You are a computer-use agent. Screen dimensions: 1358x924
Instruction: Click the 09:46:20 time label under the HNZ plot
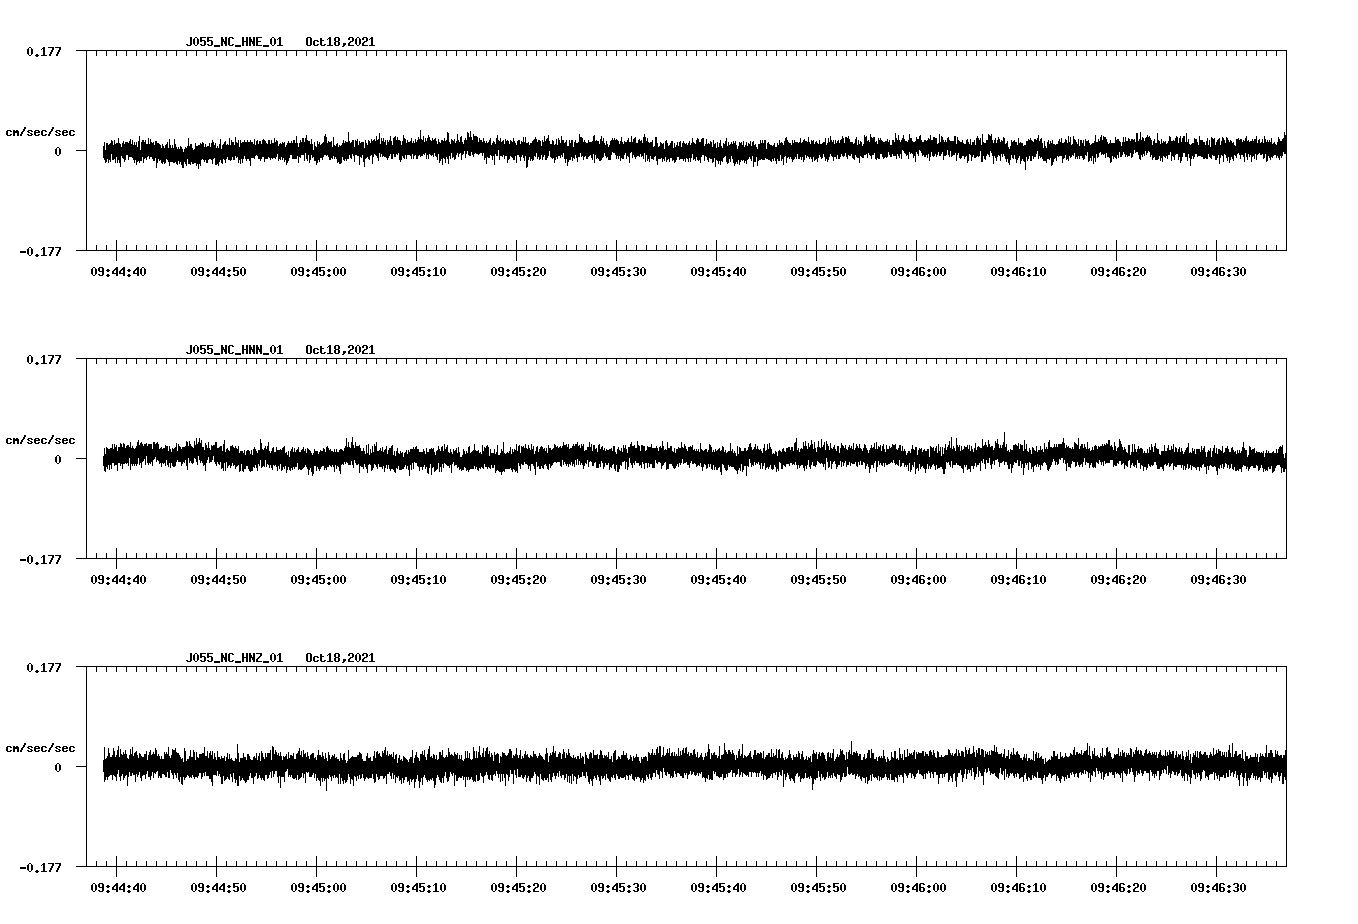[1118, 887]
